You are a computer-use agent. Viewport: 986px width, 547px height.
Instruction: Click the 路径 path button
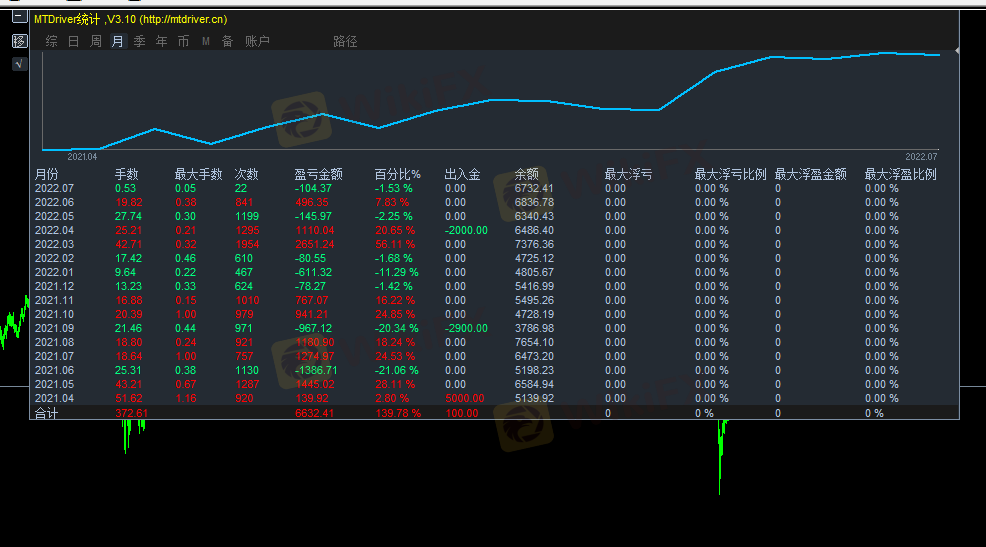pyautogui.click(x=345, y=41)
